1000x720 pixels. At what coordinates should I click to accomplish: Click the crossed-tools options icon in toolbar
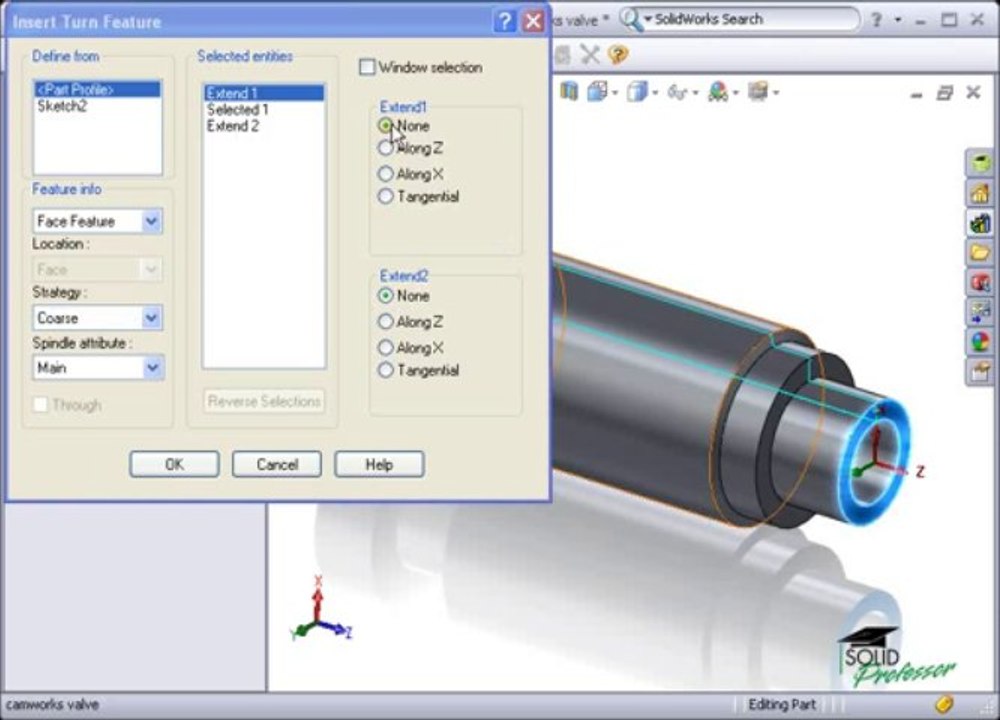590,55
